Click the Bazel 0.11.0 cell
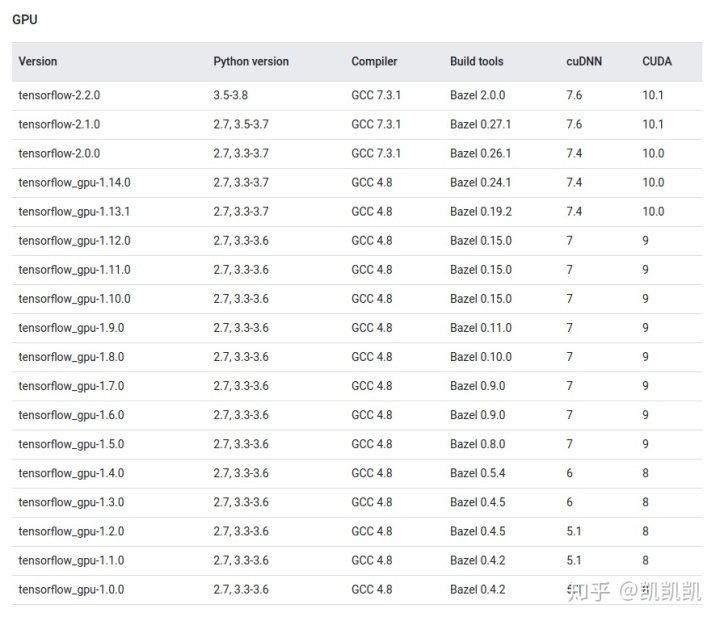Screen dimensions: 720x621 [481, 328]
